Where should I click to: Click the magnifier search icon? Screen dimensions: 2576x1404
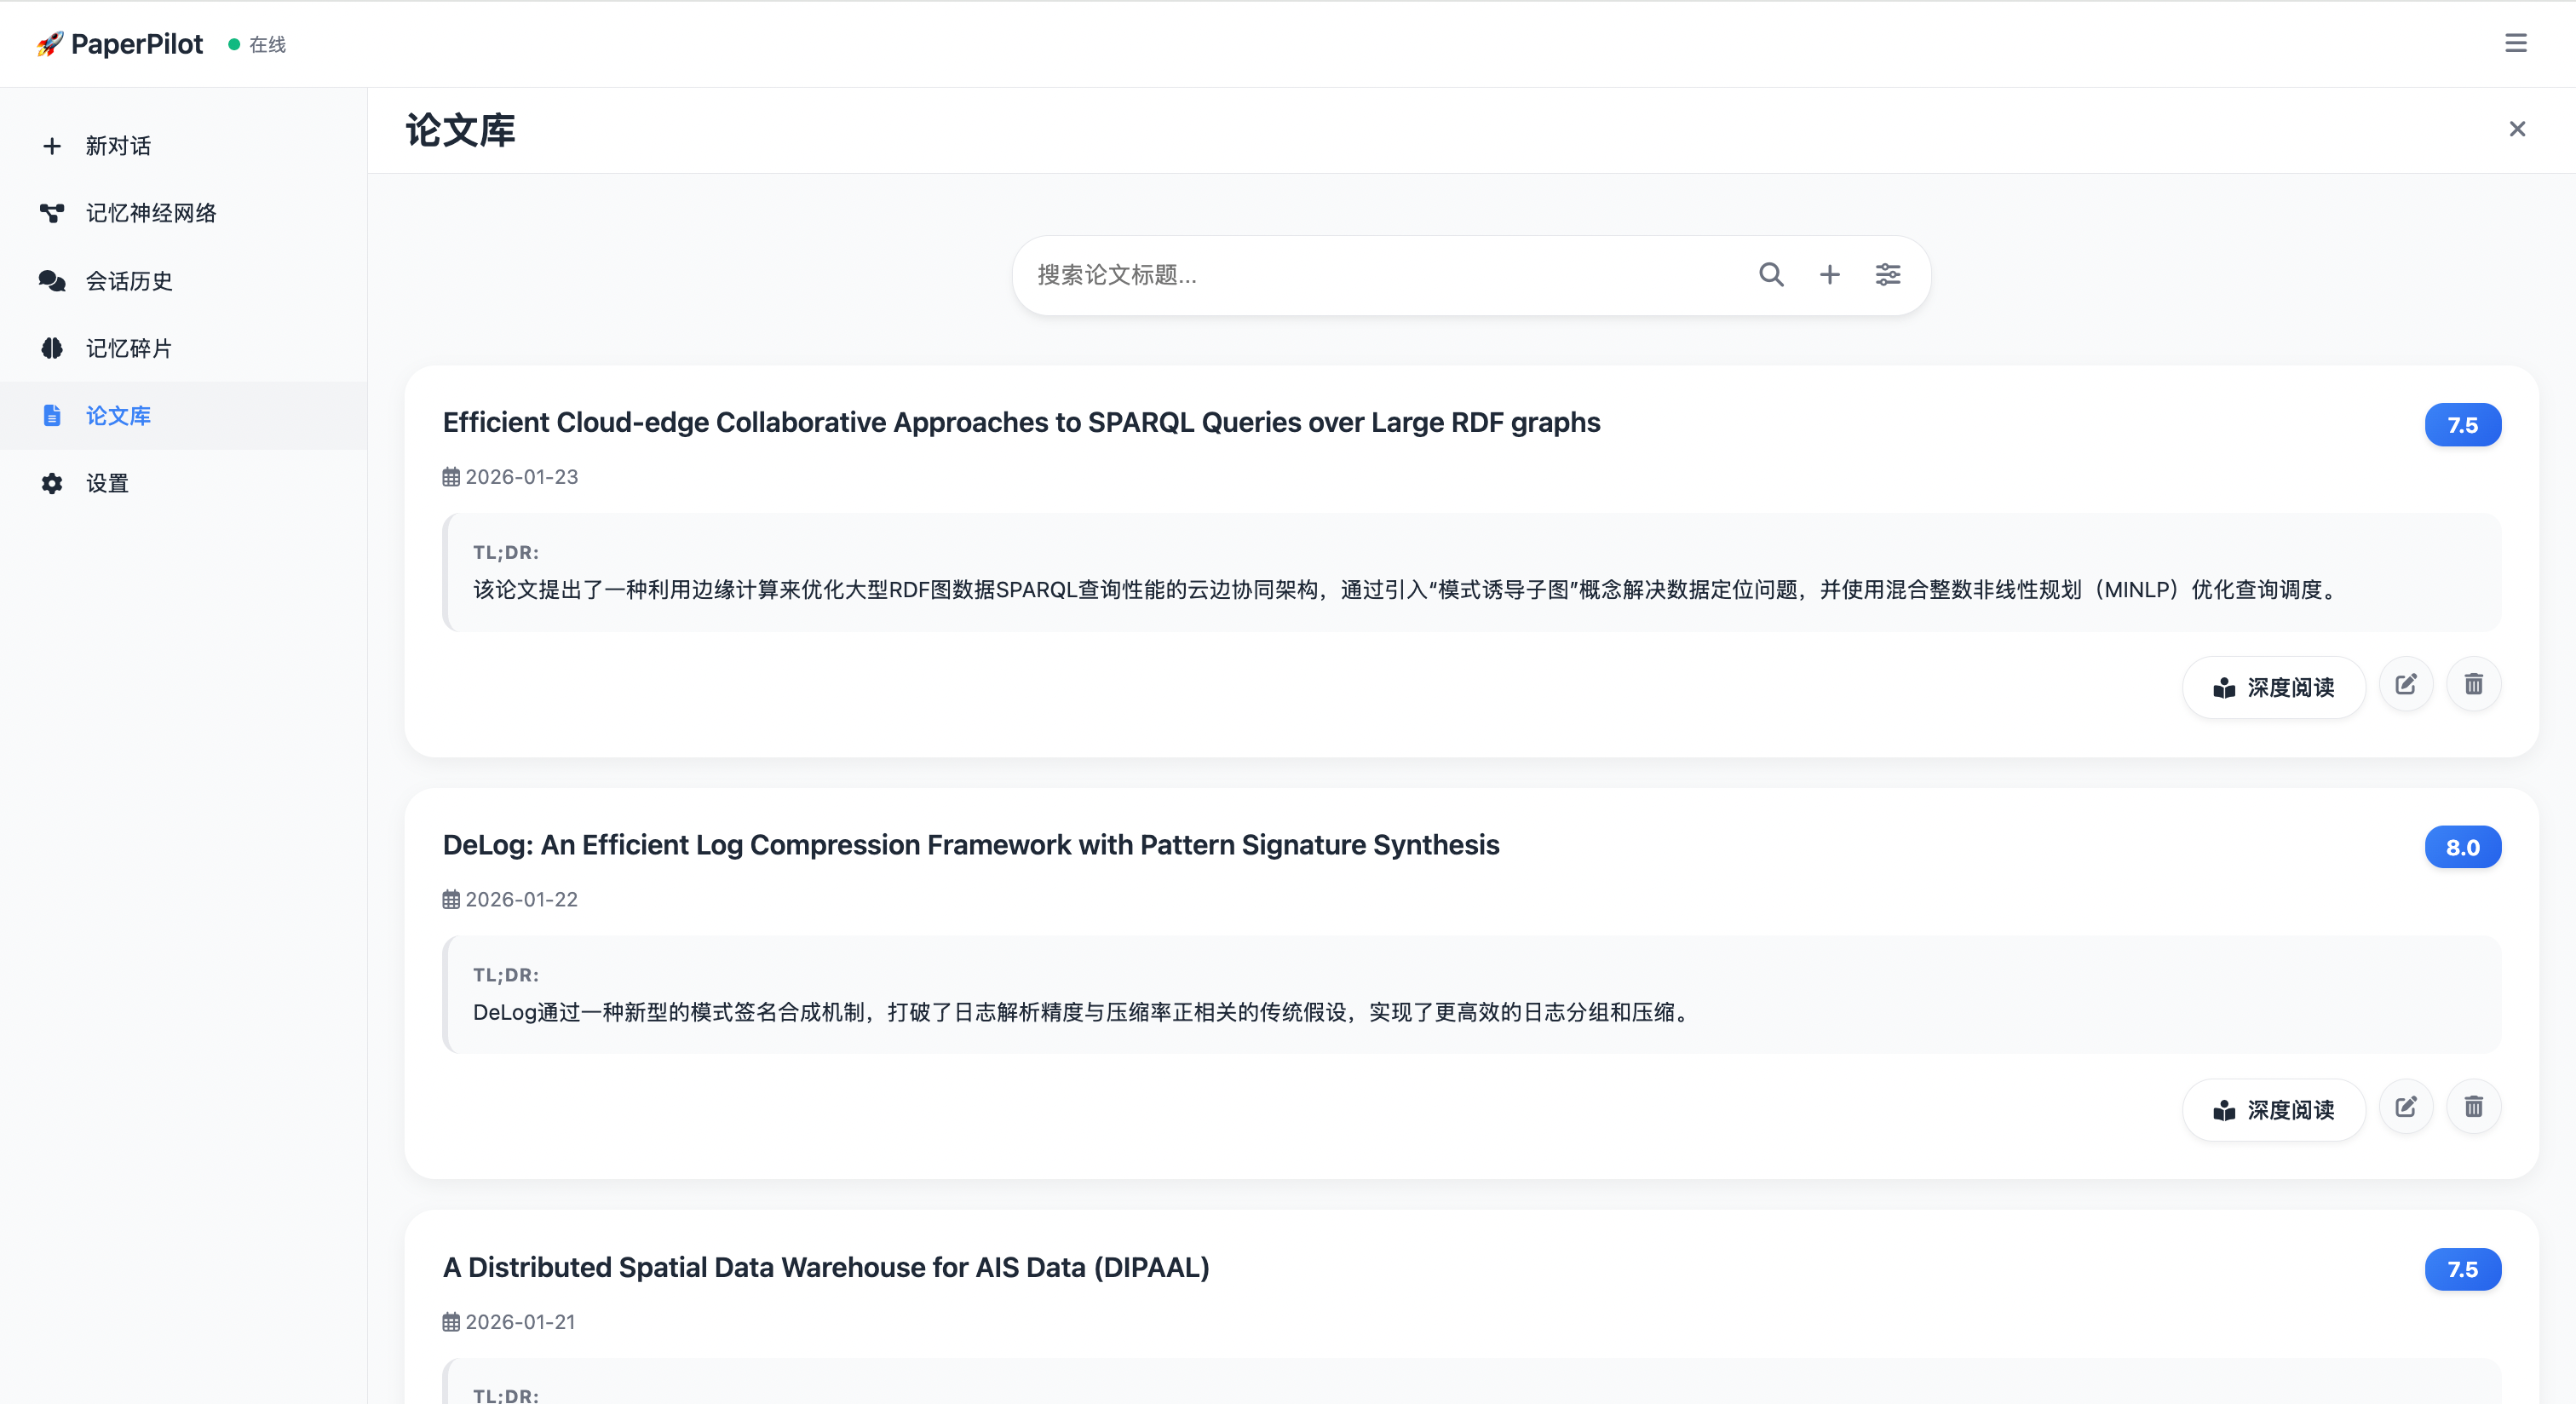[x=1771, y=274]
